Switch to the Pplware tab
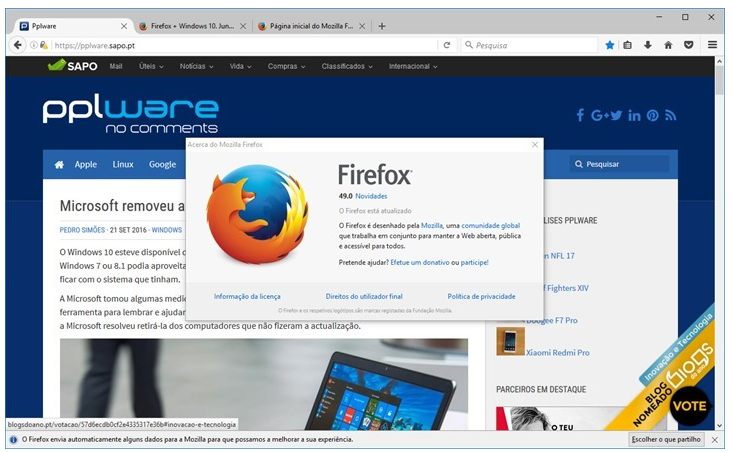 pyautogui.click(x=70, y=26)
